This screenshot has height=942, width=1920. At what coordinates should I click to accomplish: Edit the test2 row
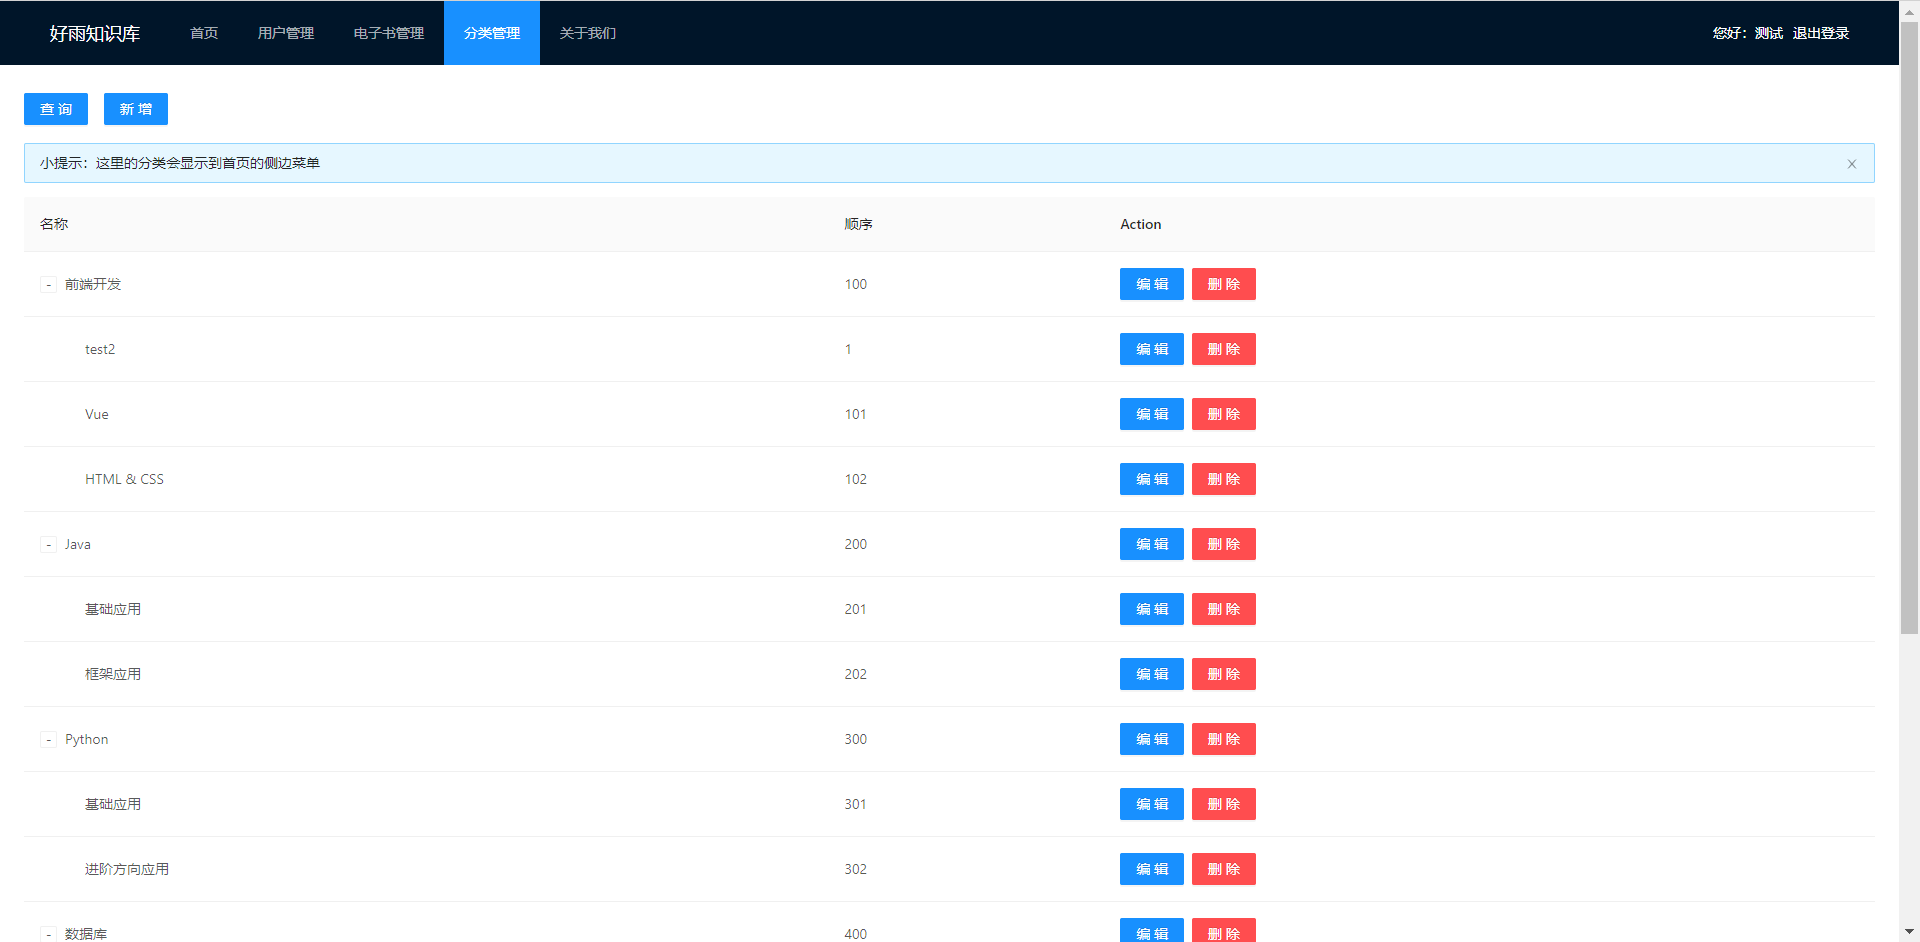pos(1152,349)
